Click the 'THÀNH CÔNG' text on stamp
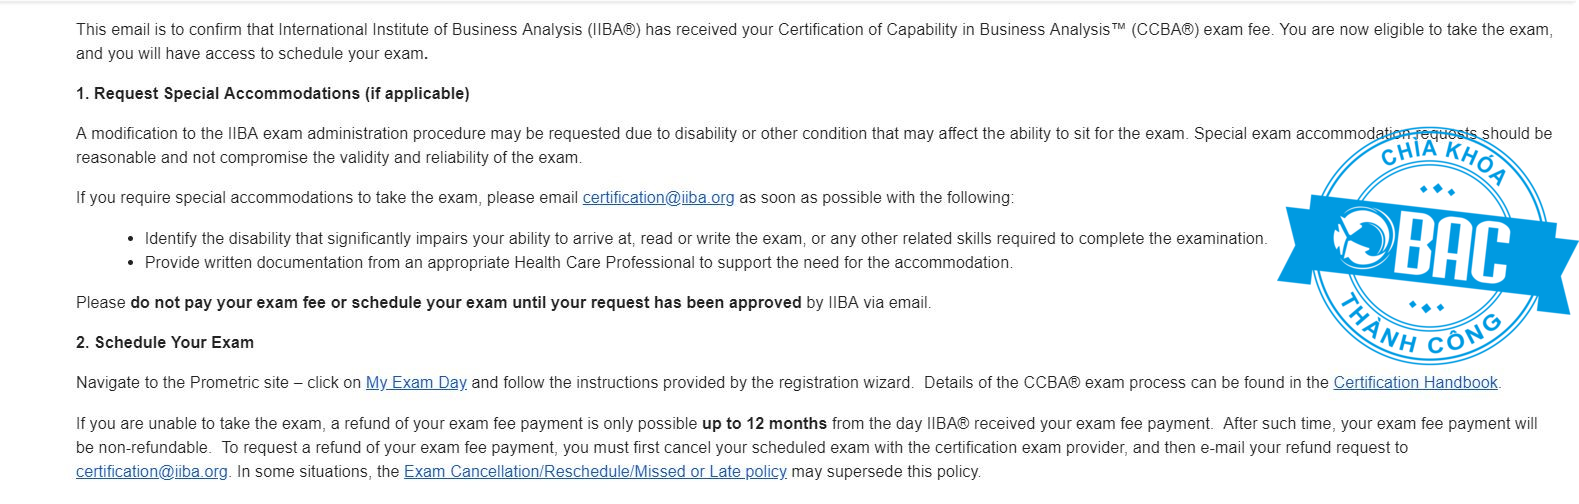Screen dimensions: 1579x504 click(1420, 327)
